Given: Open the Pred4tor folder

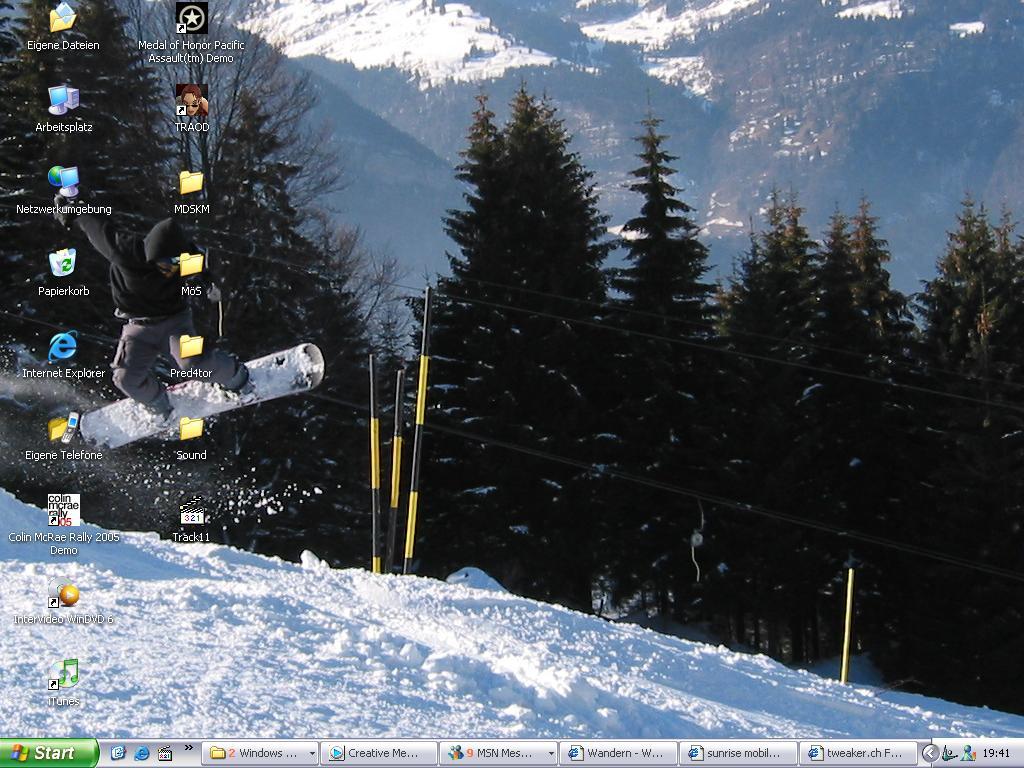Looking at the screenshot, I should coord(191,347).
